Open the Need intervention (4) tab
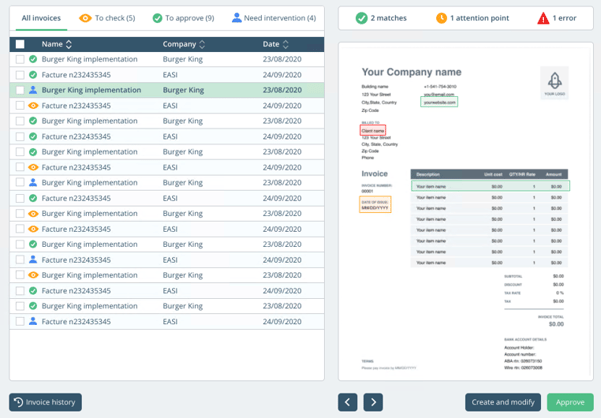Viewport: 601px width, 418px height. [x=274, y=18]
